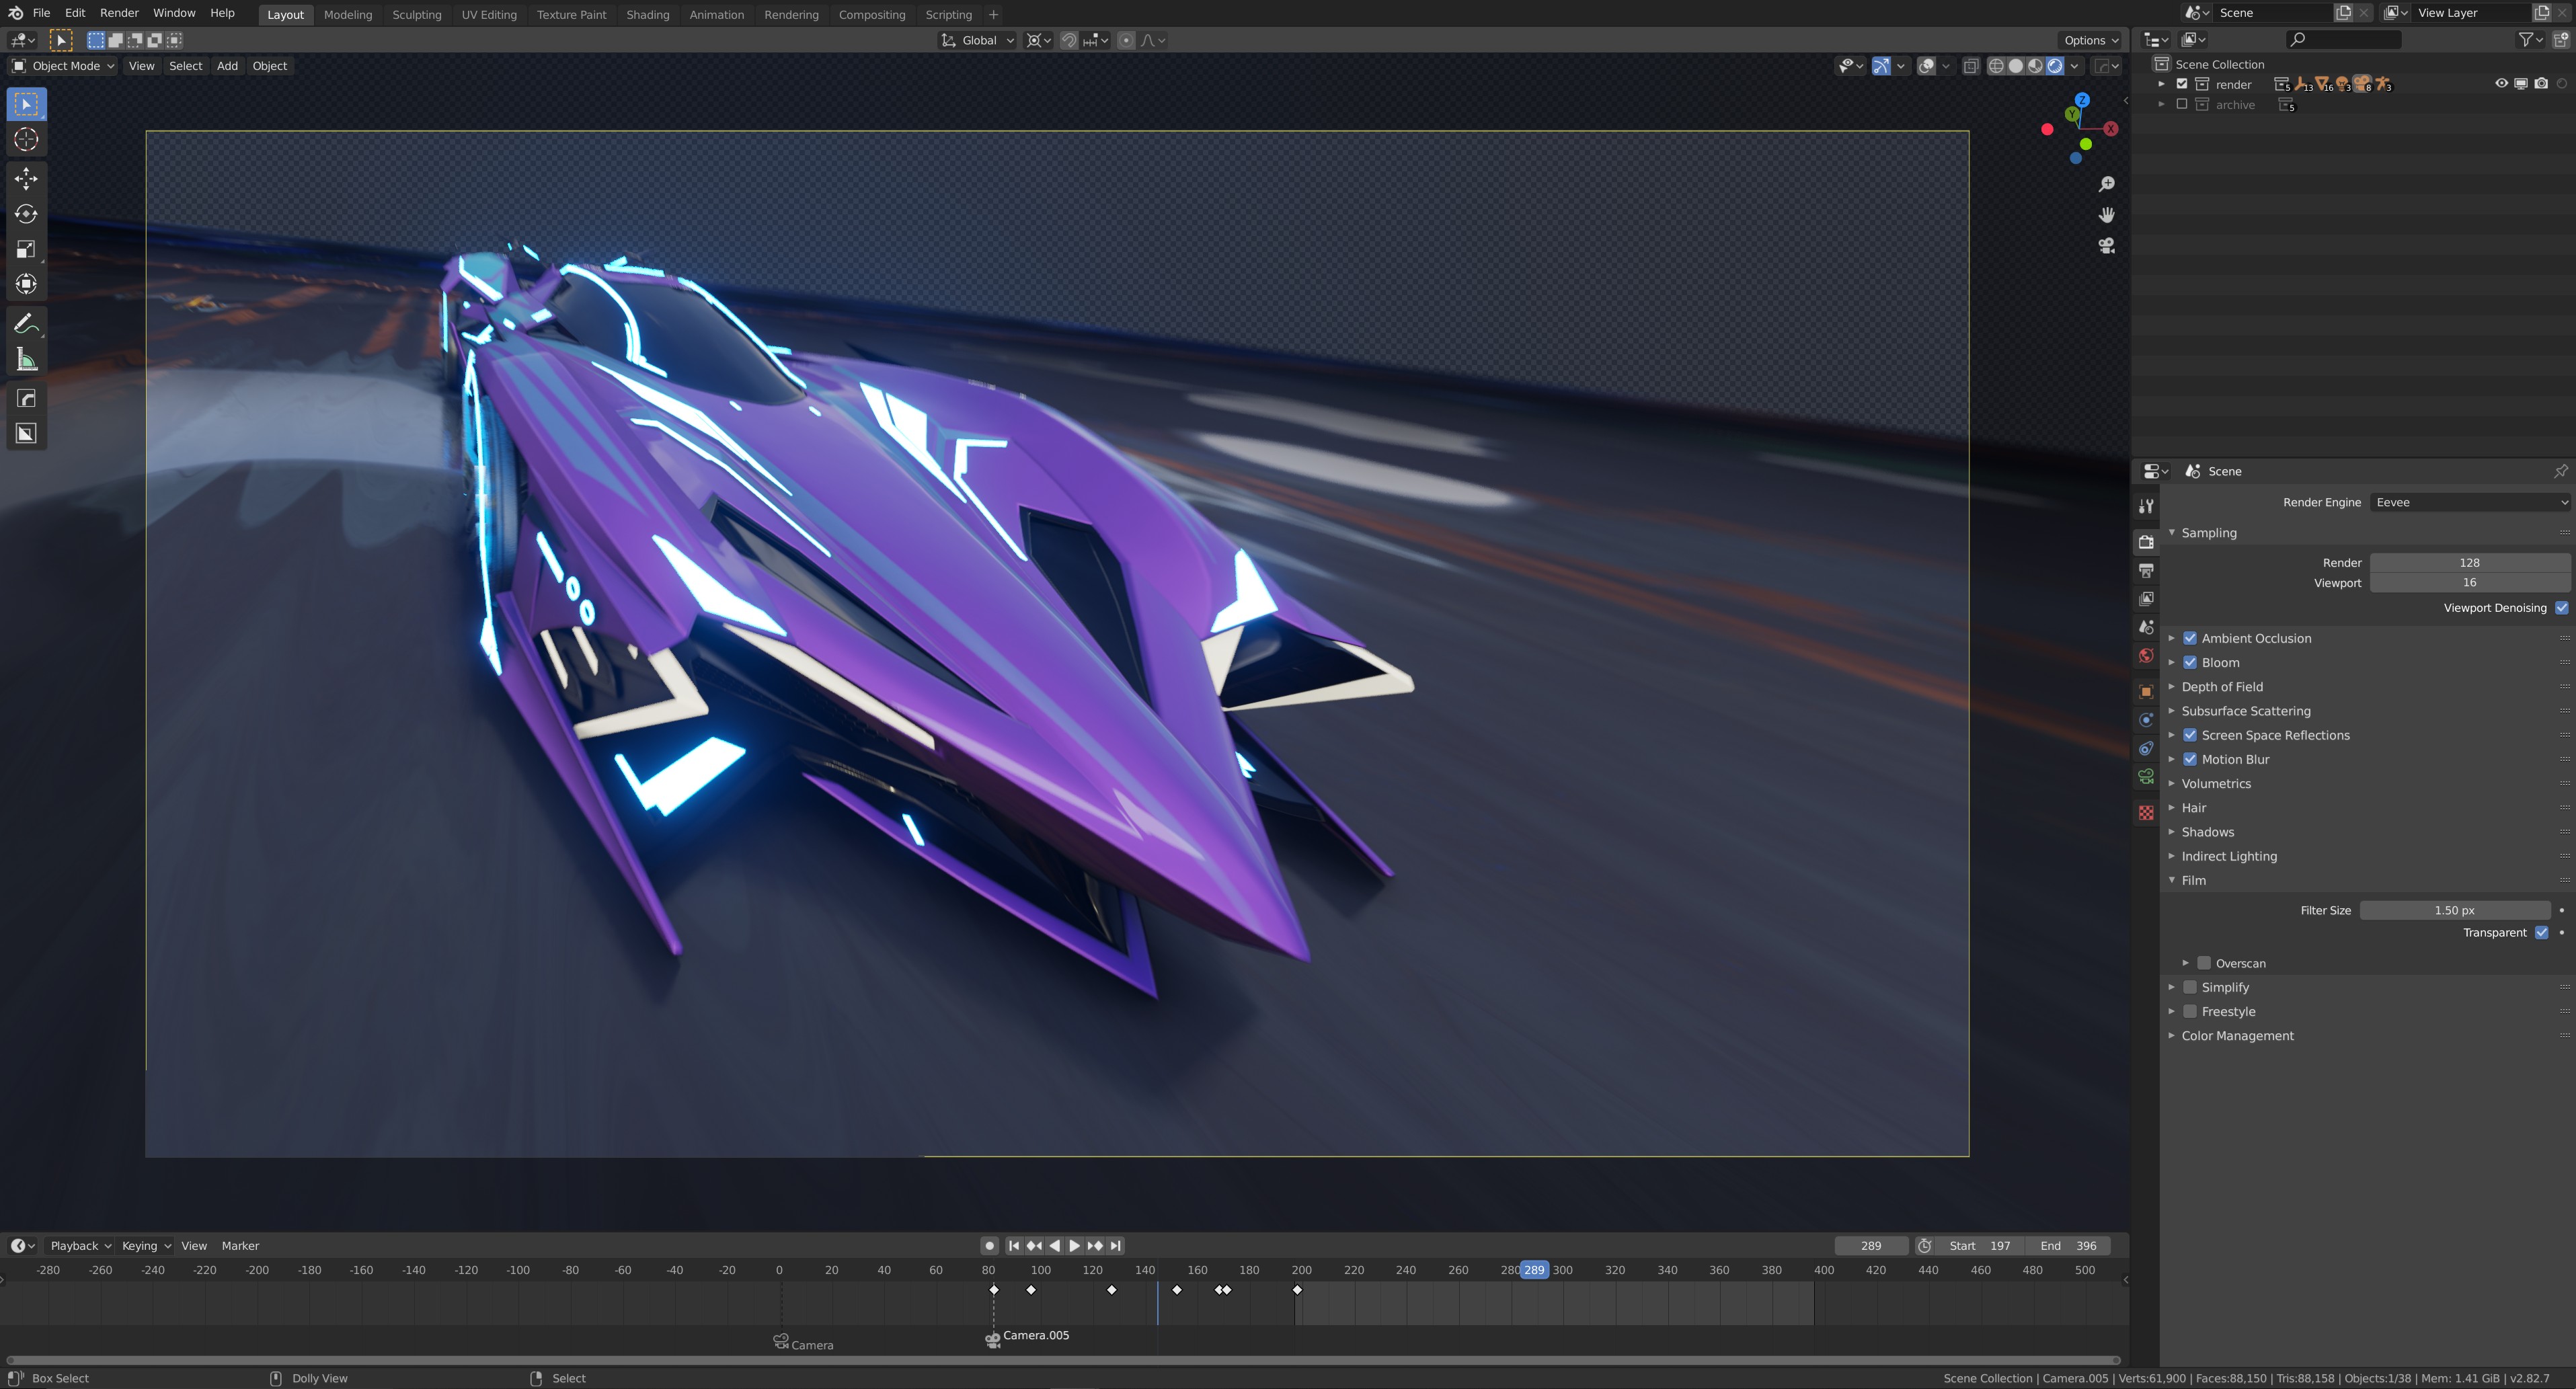This screenshot has height=1389, width=2576.
Task: Expand the render collection in the outliner
Action: 2161,84
